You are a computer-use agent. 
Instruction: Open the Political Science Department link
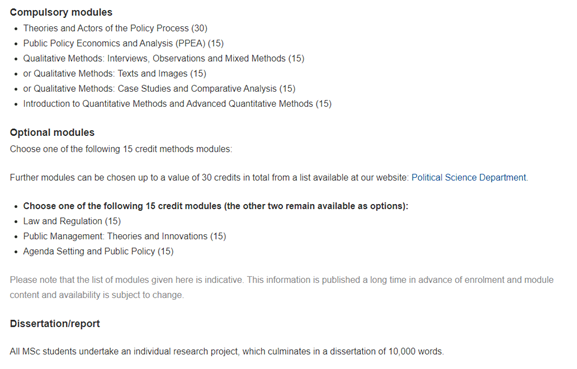(469, 178)
